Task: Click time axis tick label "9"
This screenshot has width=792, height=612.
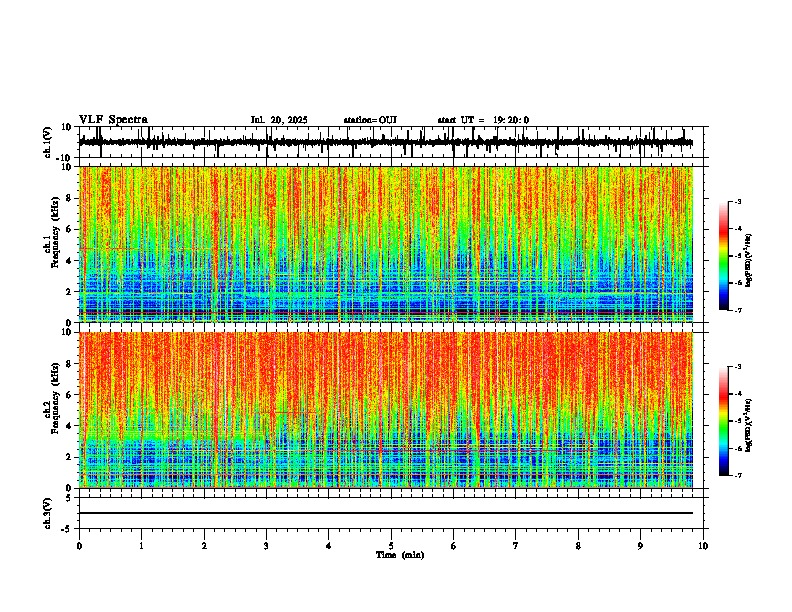Action: pos(640,546)
